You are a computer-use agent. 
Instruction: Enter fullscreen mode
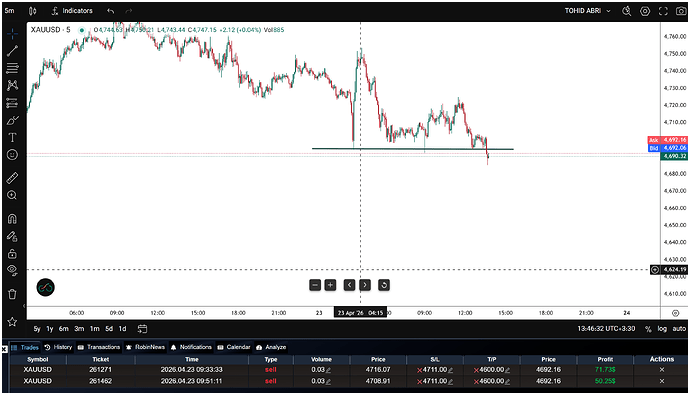[x=663, y=11]
